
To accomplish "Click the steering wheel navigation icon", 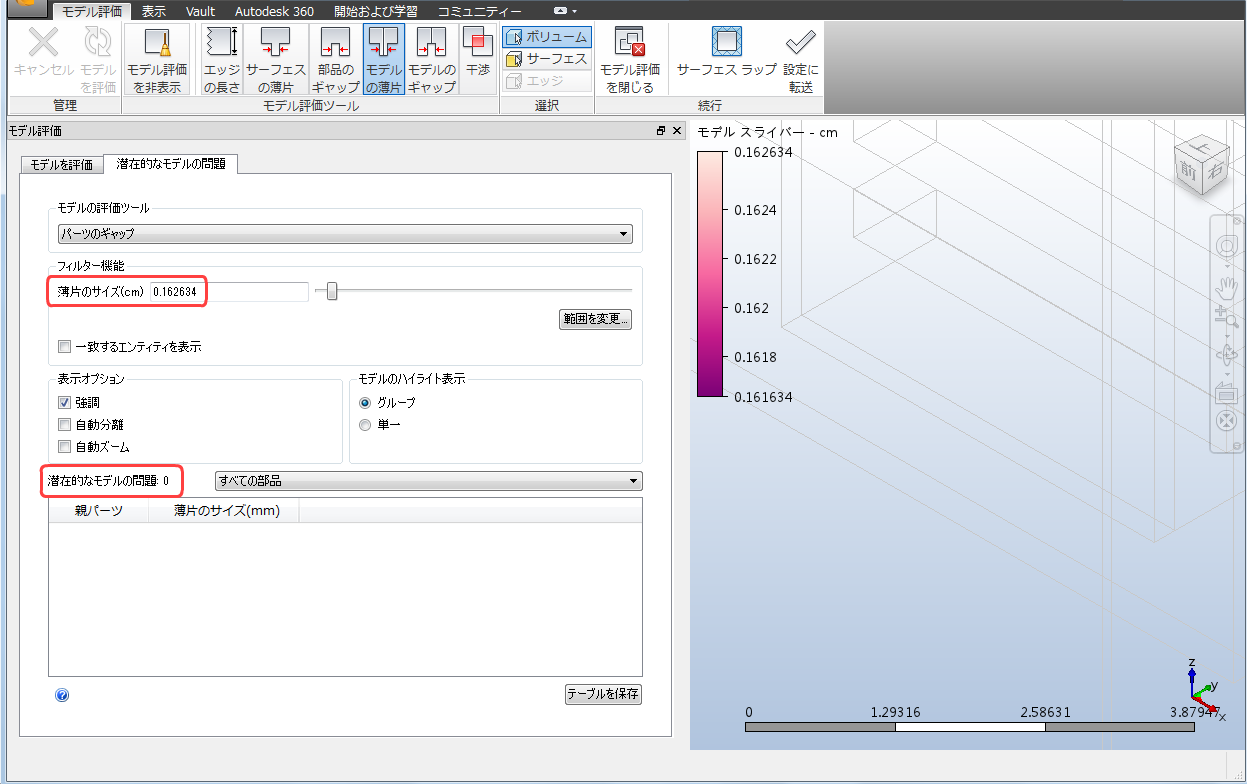I will tap(1226, 246).
